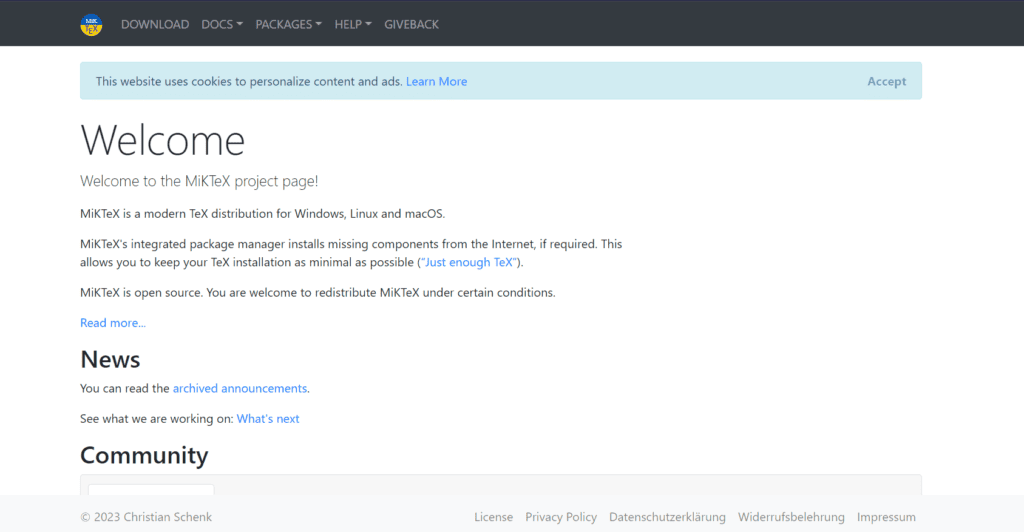
Task: Click the What's next link
Action: tap(268, 419)
